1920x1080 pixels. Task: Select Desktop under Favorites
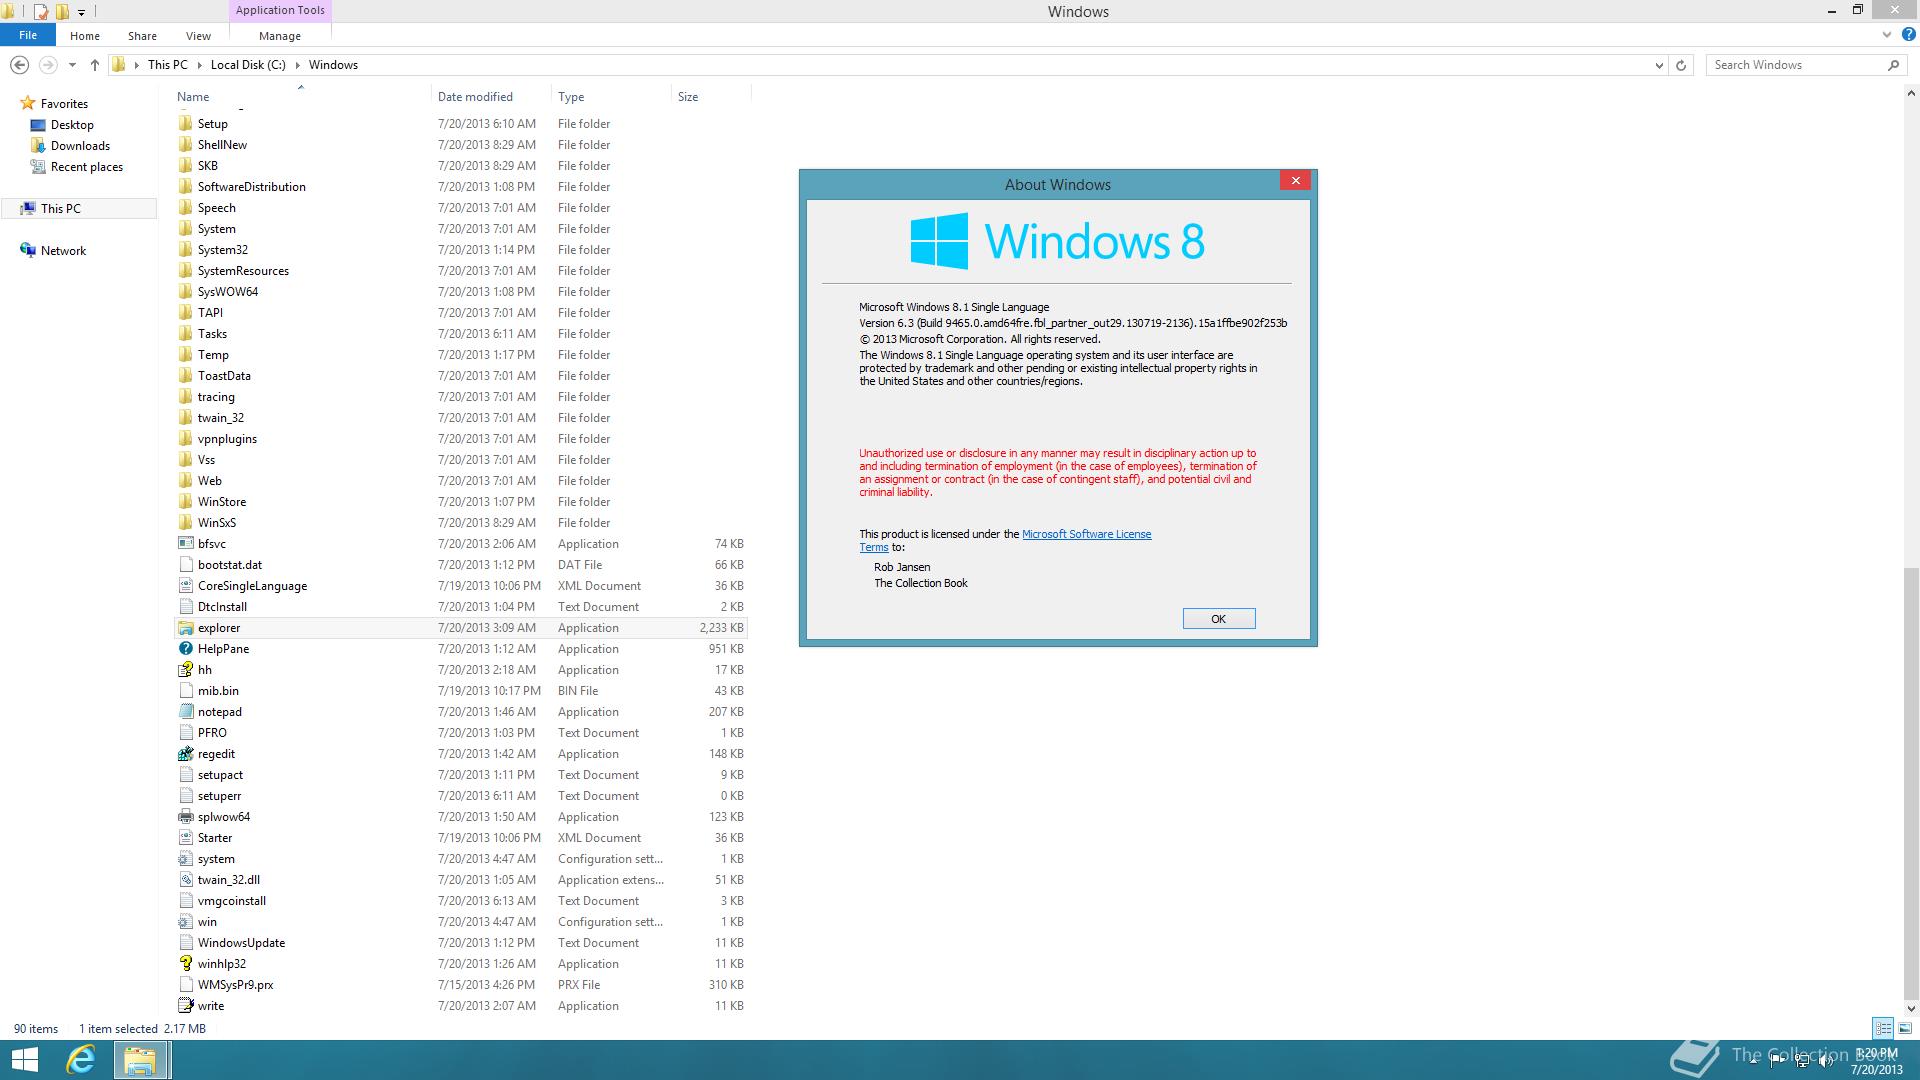coord(72,125)
